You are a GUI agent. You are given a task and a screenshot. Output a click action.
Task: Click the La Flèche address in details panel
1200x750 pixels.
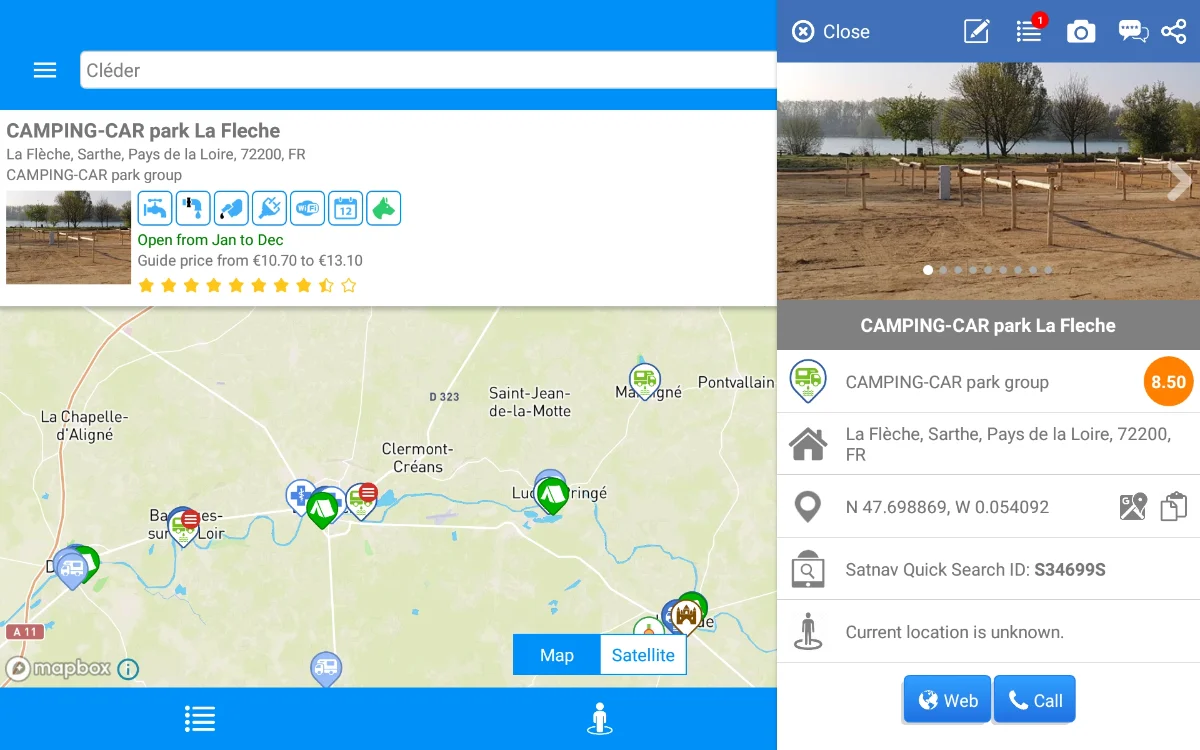pos(1008,444)
